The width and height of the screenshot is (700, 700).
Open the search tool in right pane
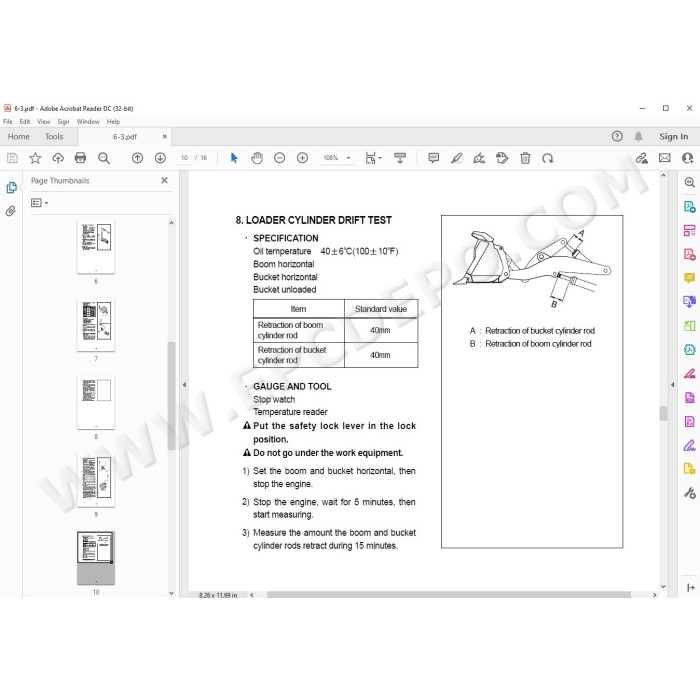(x=689, y=182)
